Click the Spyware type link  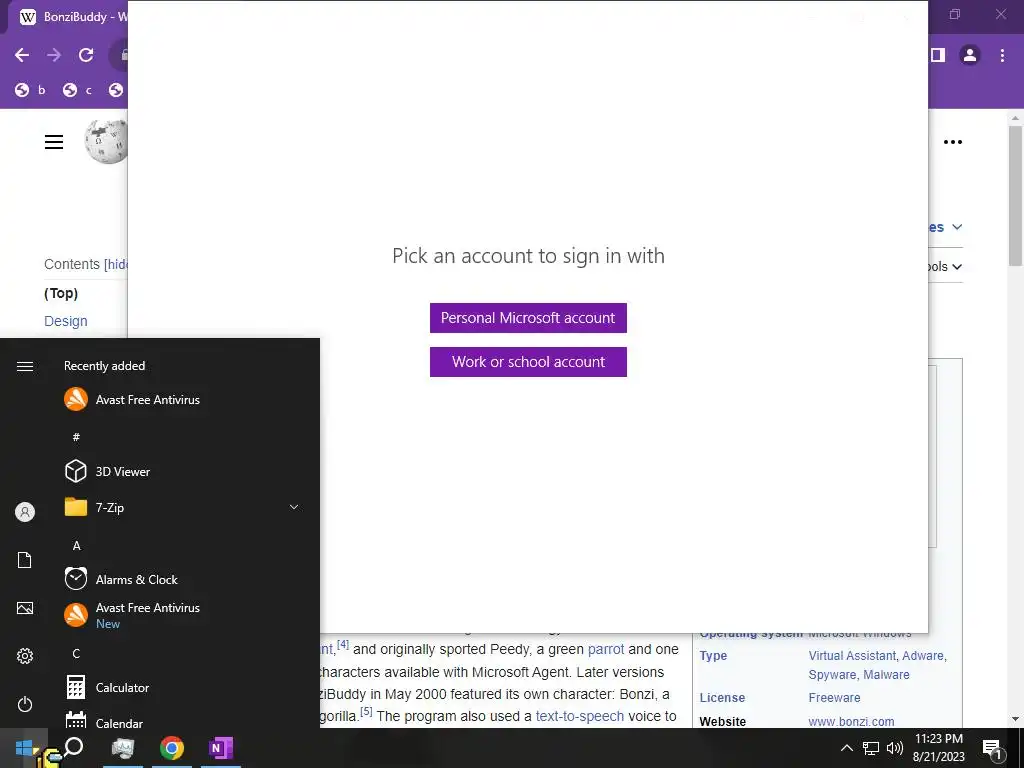(x=832, y=675)
